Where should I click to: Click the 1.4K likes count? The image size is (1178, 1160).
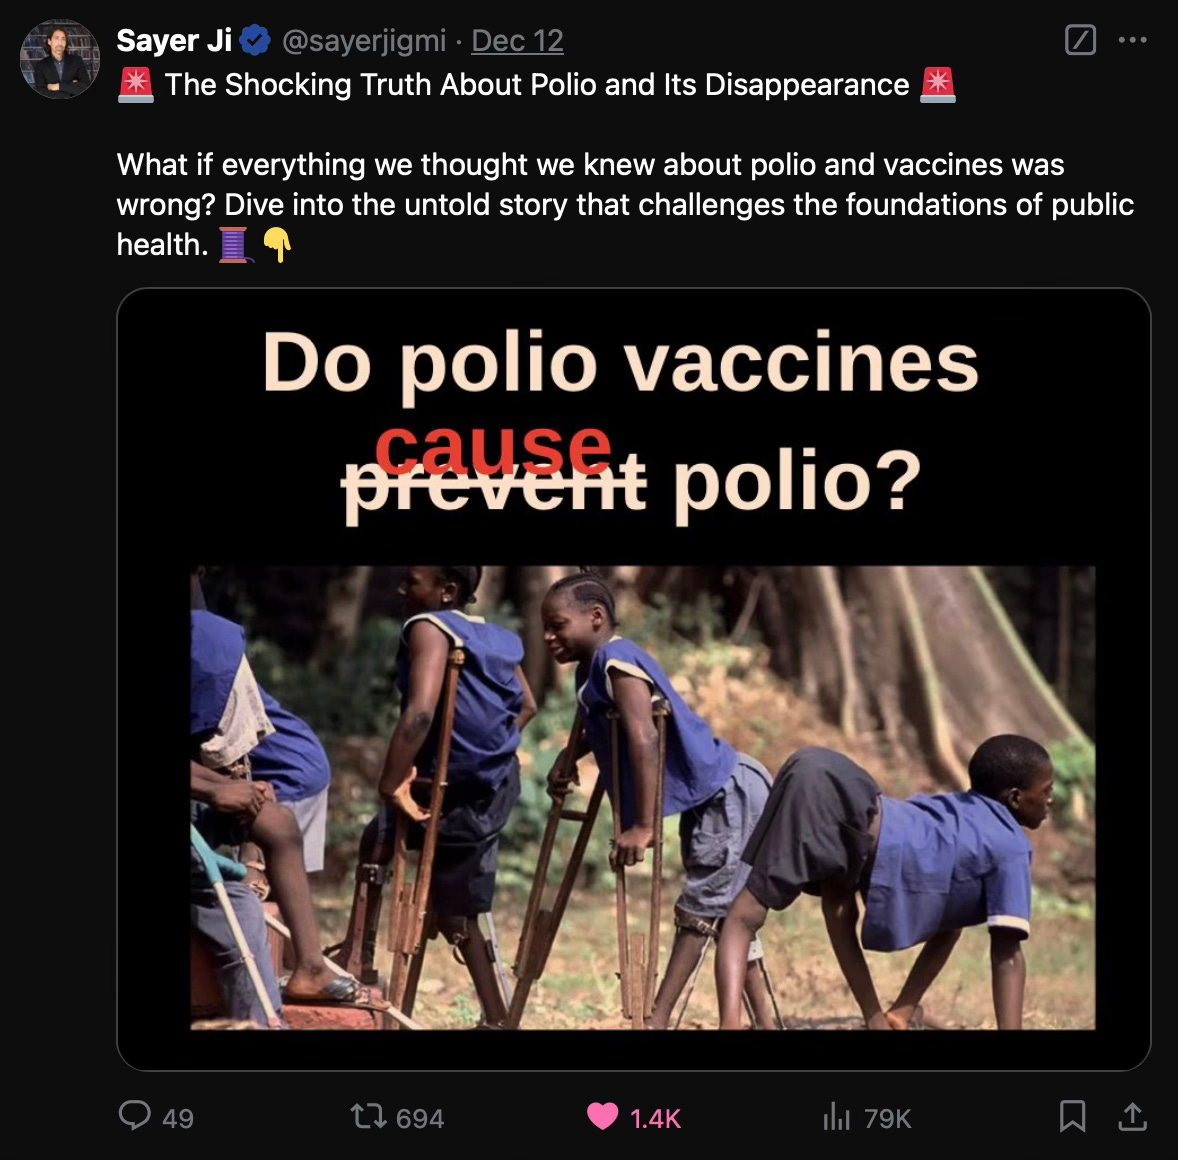[655, 1119]
